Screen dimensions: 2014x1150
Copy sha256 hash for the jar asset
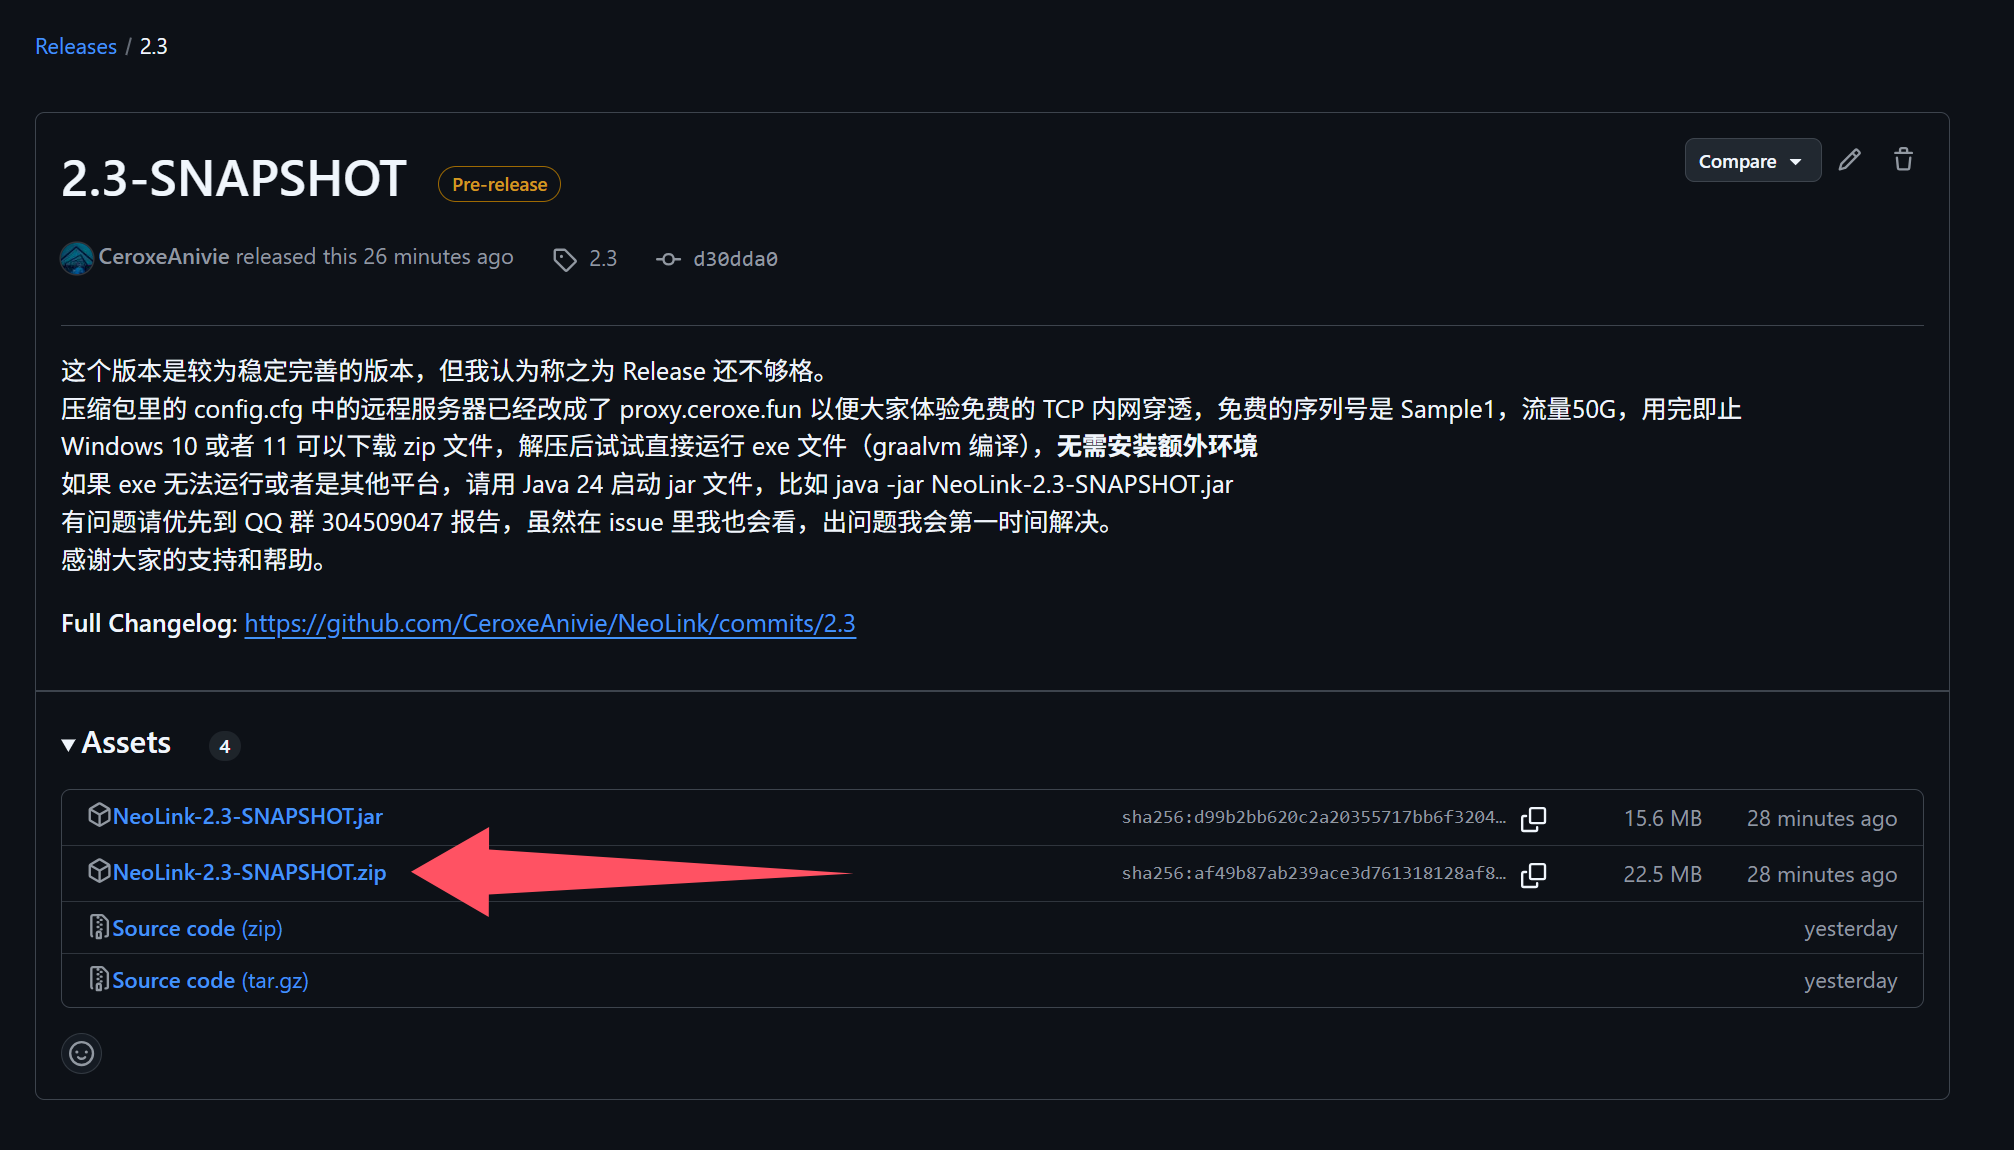coord(1533,819)
